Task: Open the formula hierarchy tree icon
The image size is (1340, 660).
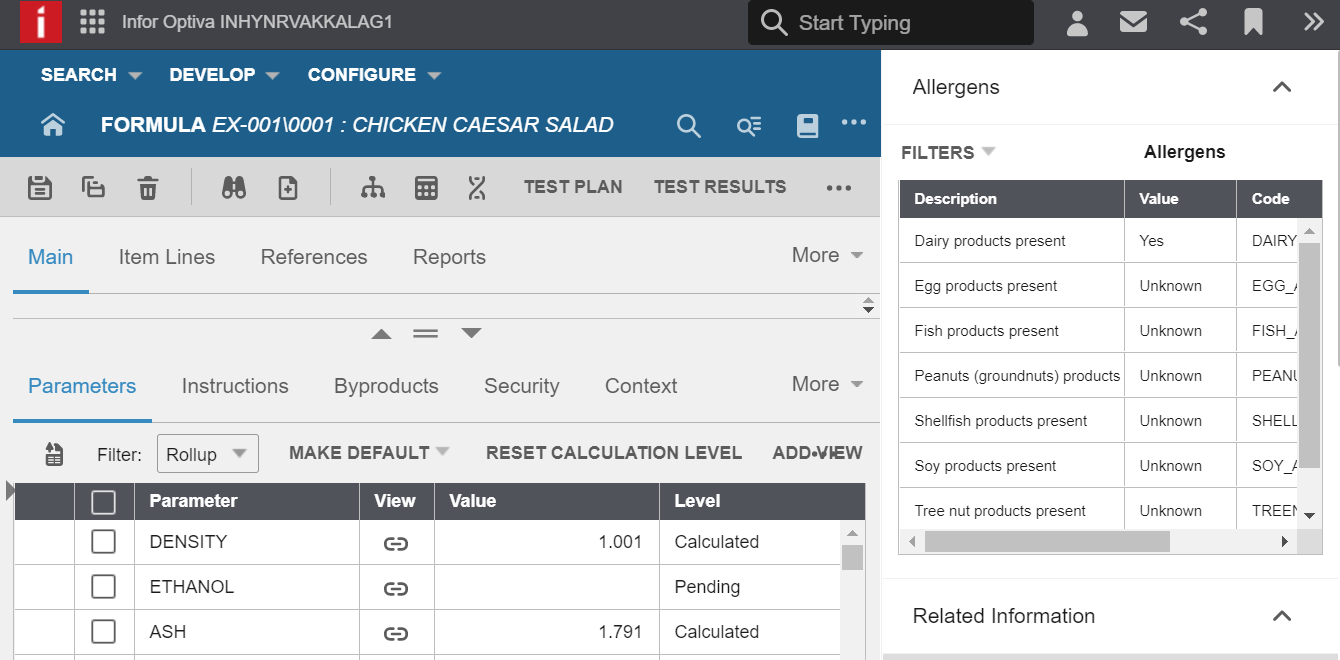Action: [373, 187]
